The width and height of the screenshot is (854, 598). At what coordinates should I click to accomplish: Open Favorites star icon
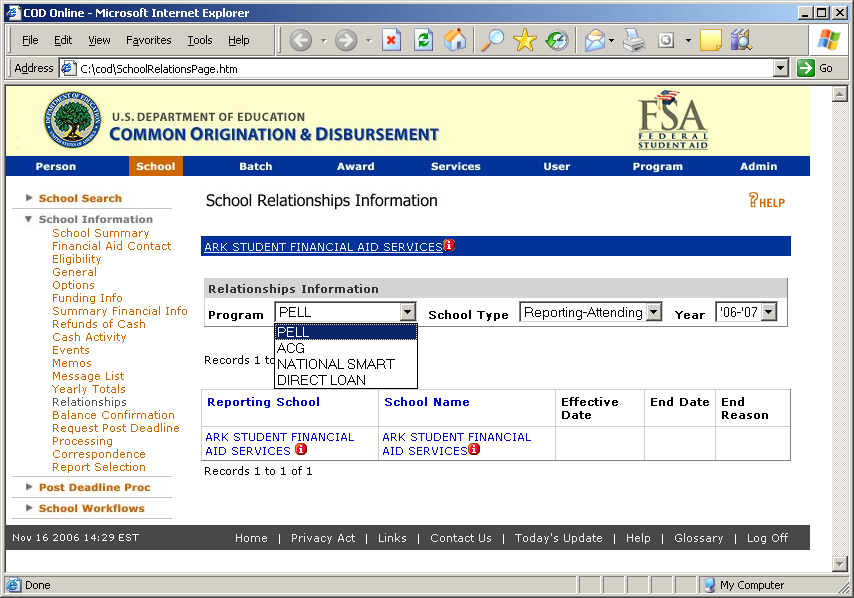[524, 40]
